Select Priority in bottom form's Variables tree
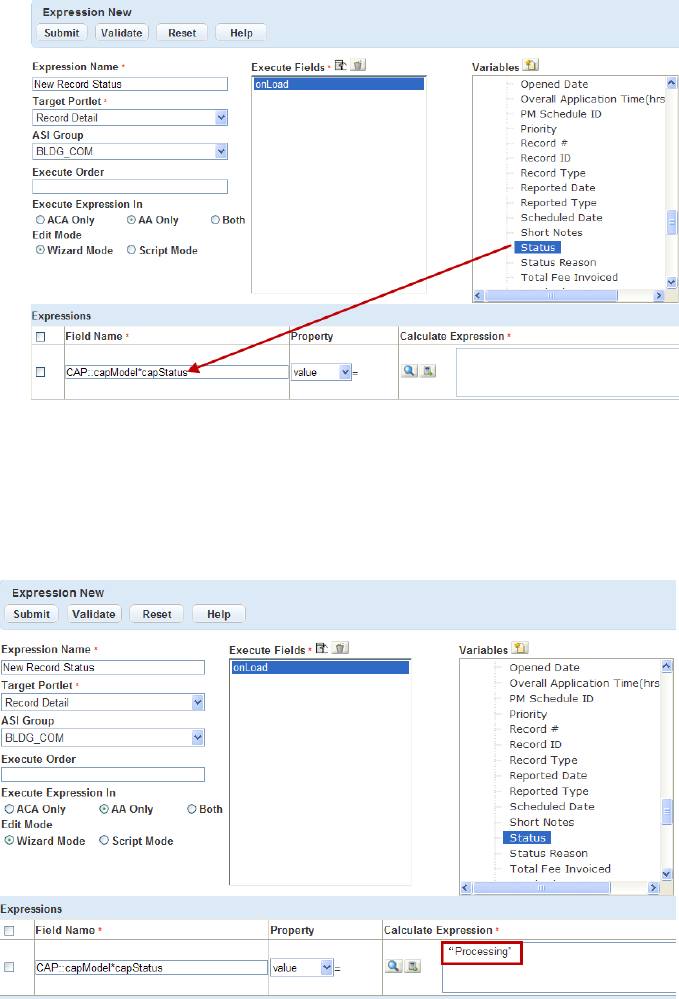The width and height of the screenshot is (679, 999). pos(528,714)
